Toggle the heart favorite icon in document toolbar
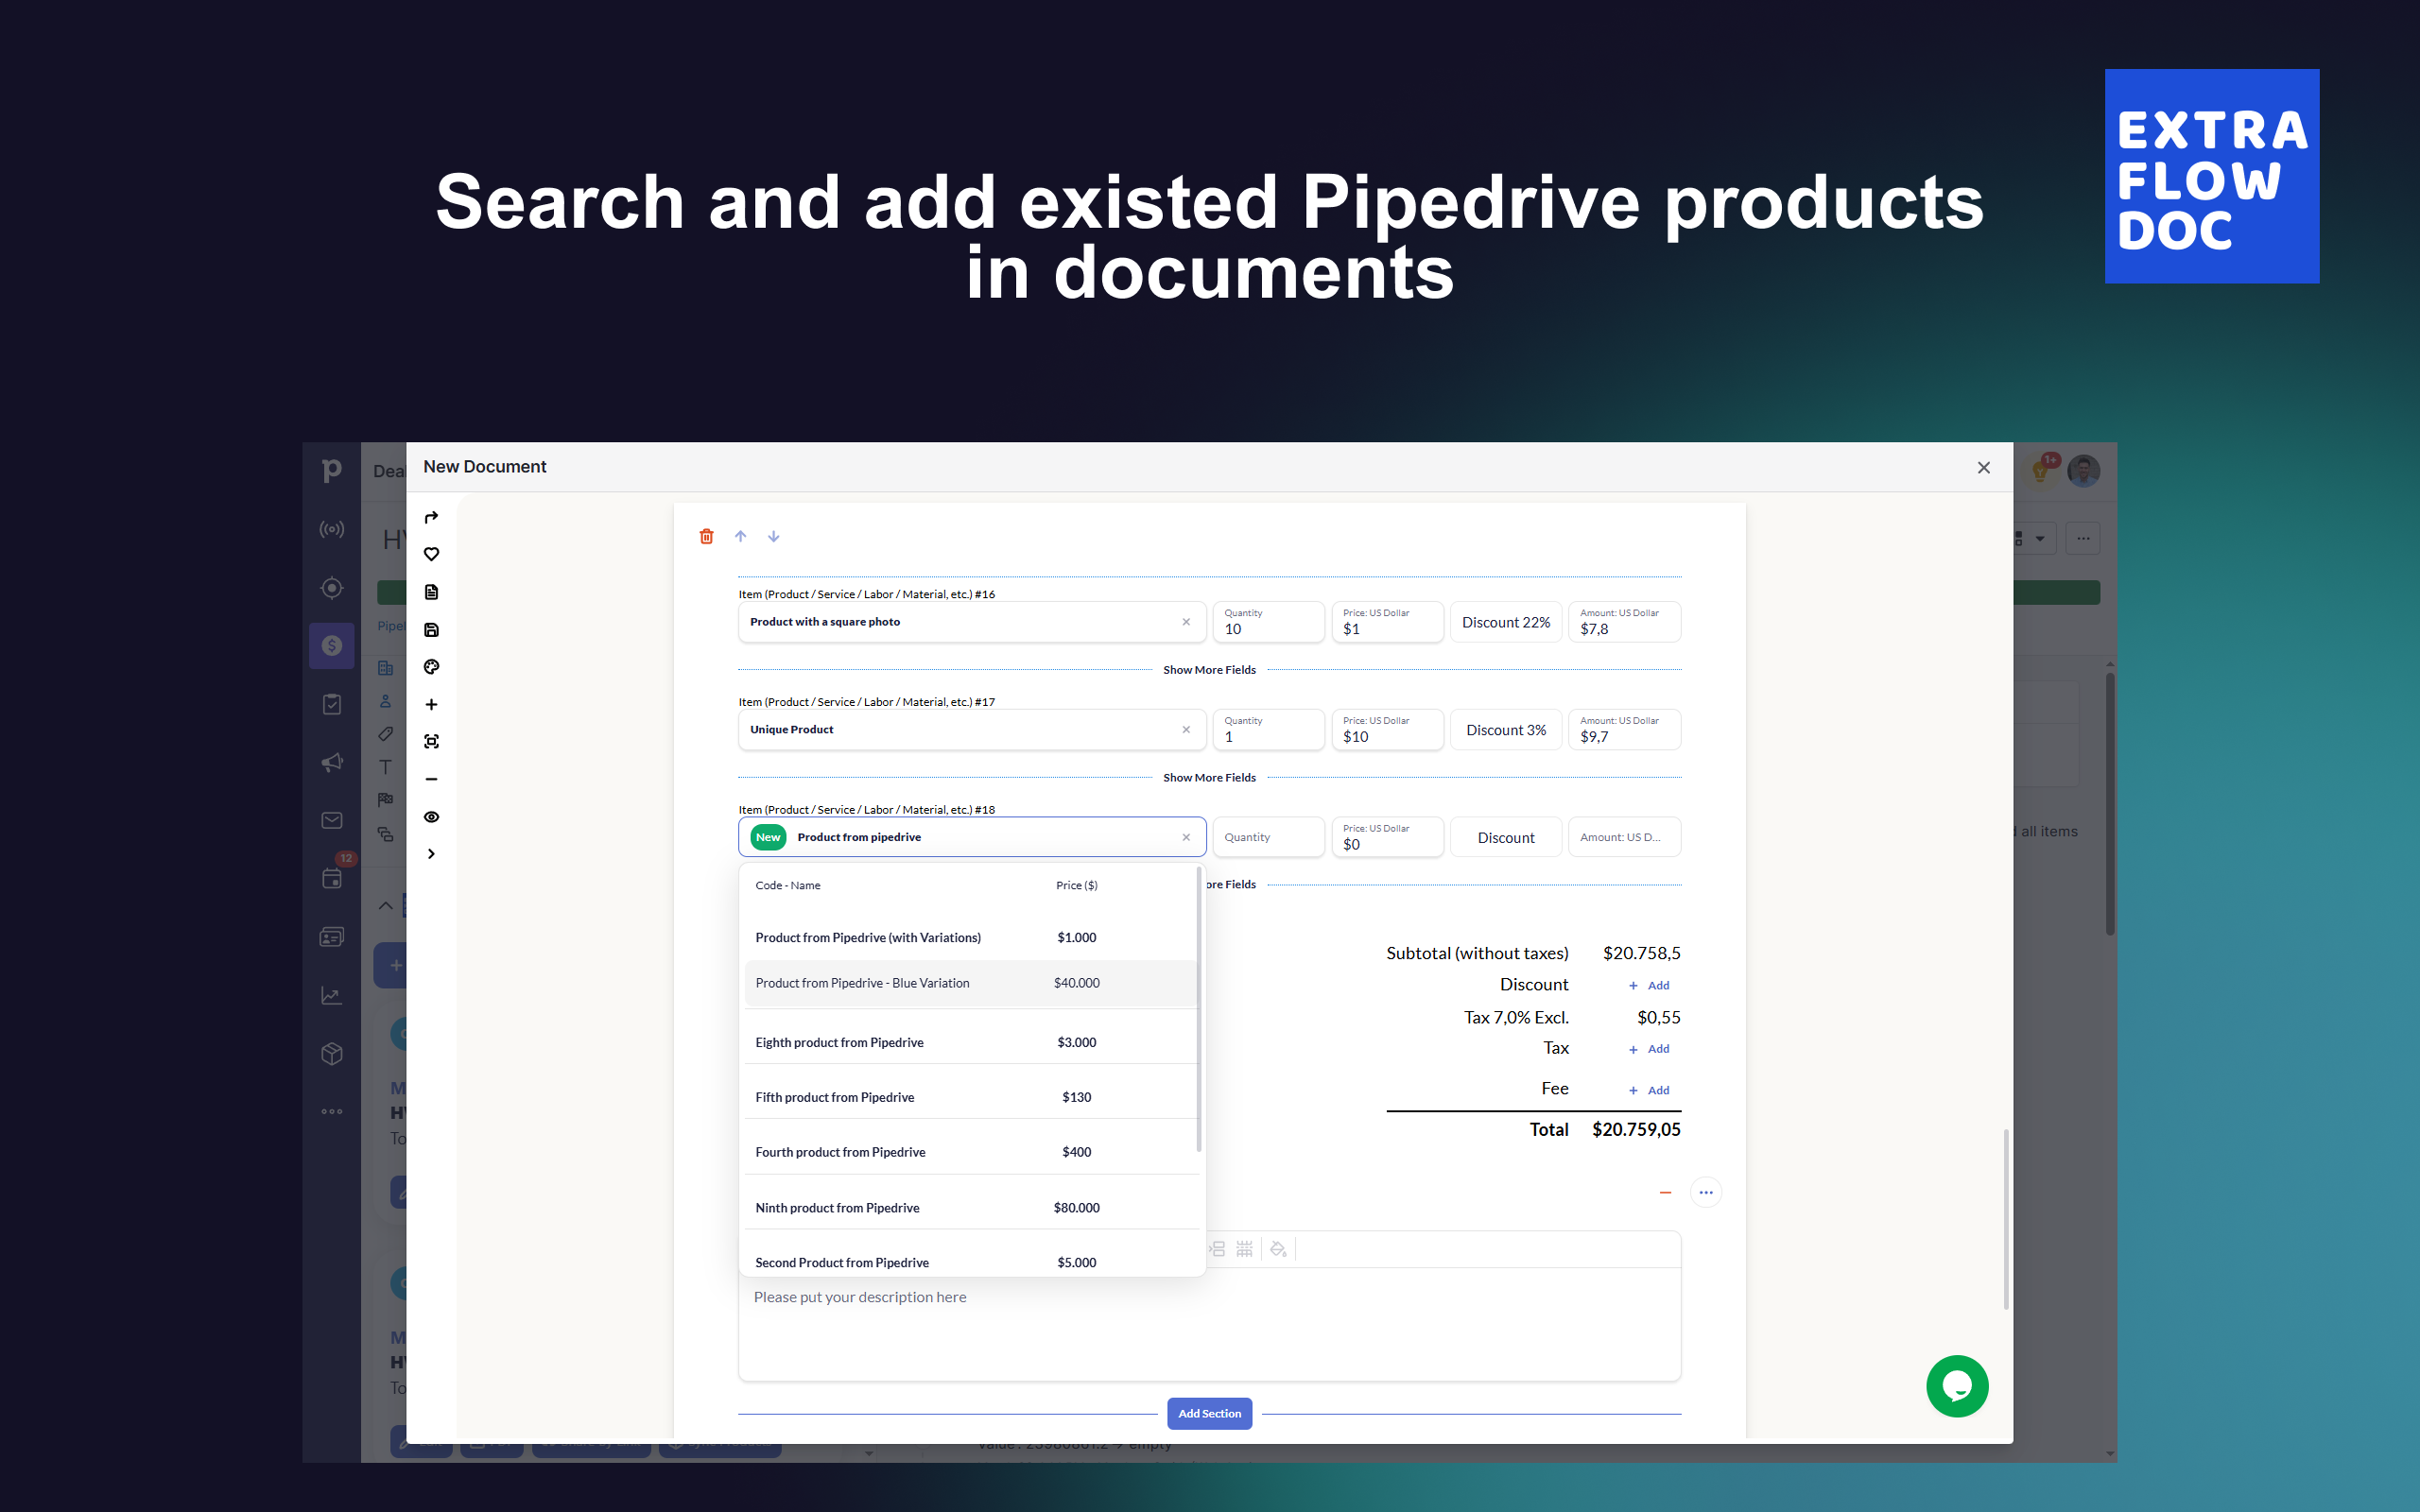2420x1512 pixels. click(x=431, y=553)
